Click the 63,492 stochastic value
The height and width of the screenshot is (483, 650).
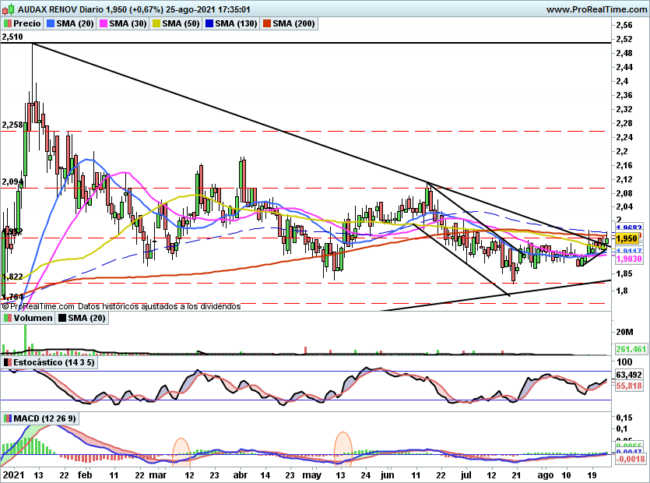click(629, 376)
